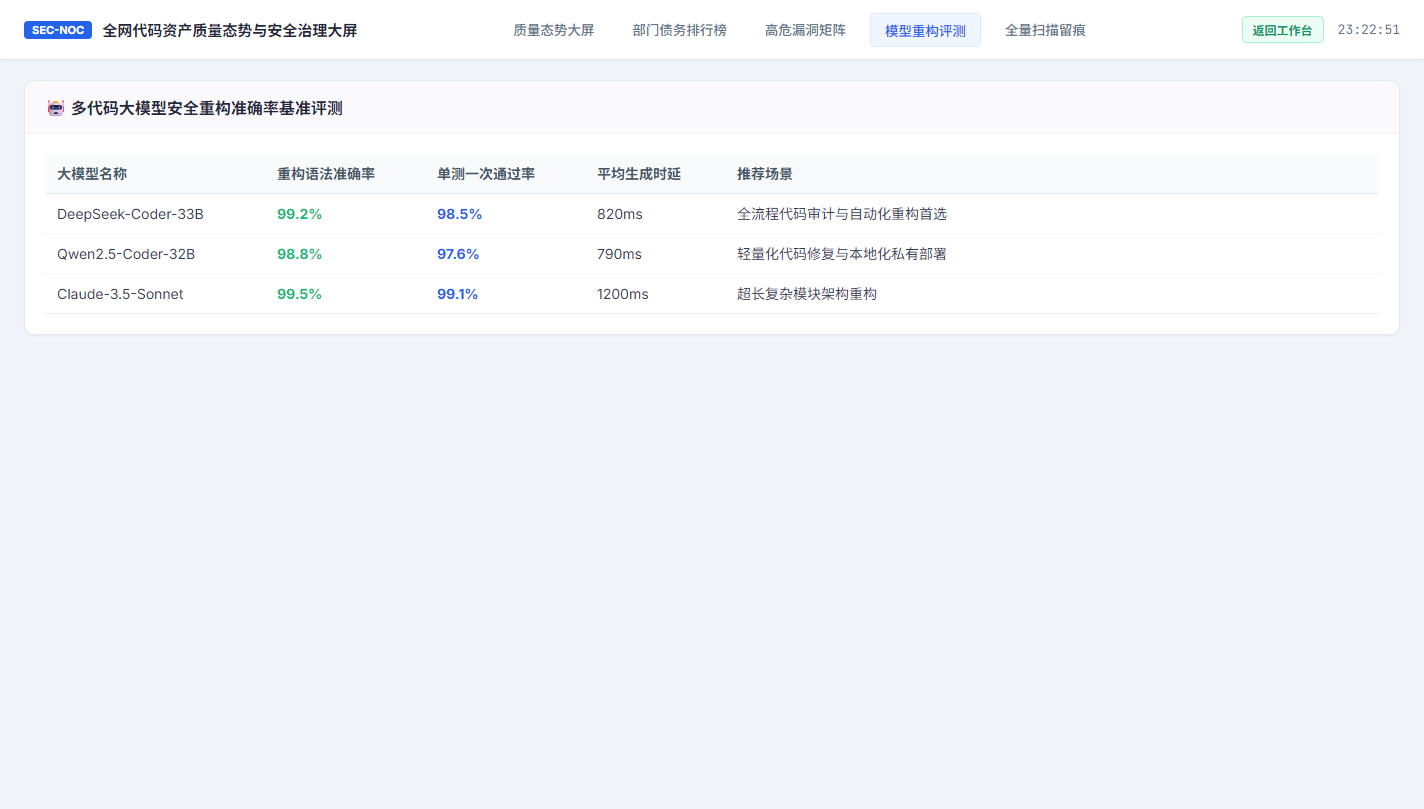Click the 97.6% unit test pass rate
The height and width of the screenshot is (809, 1424).
click(458, 254)
